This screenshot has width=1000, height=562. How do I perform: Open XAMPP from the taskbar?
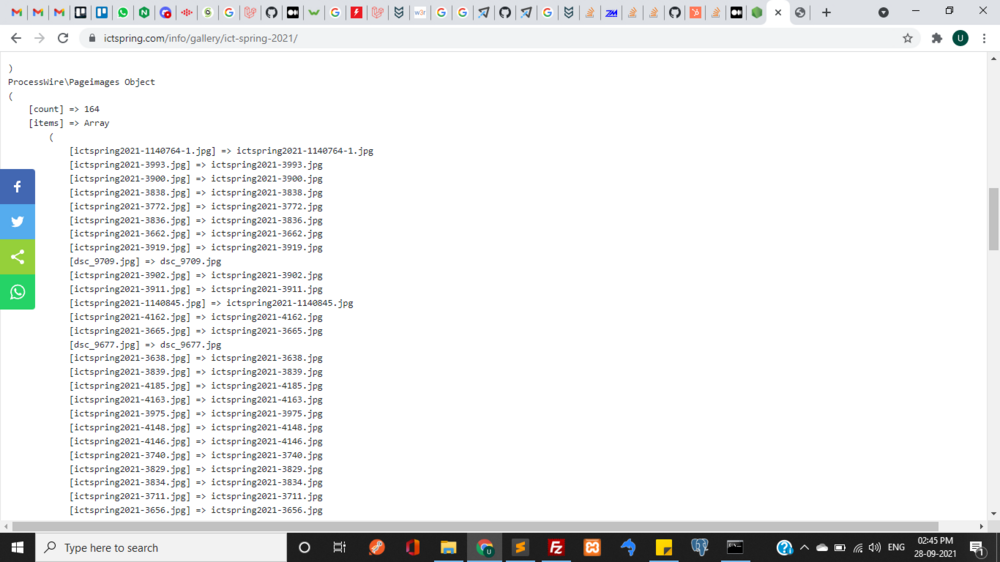(x=592, y=547)
